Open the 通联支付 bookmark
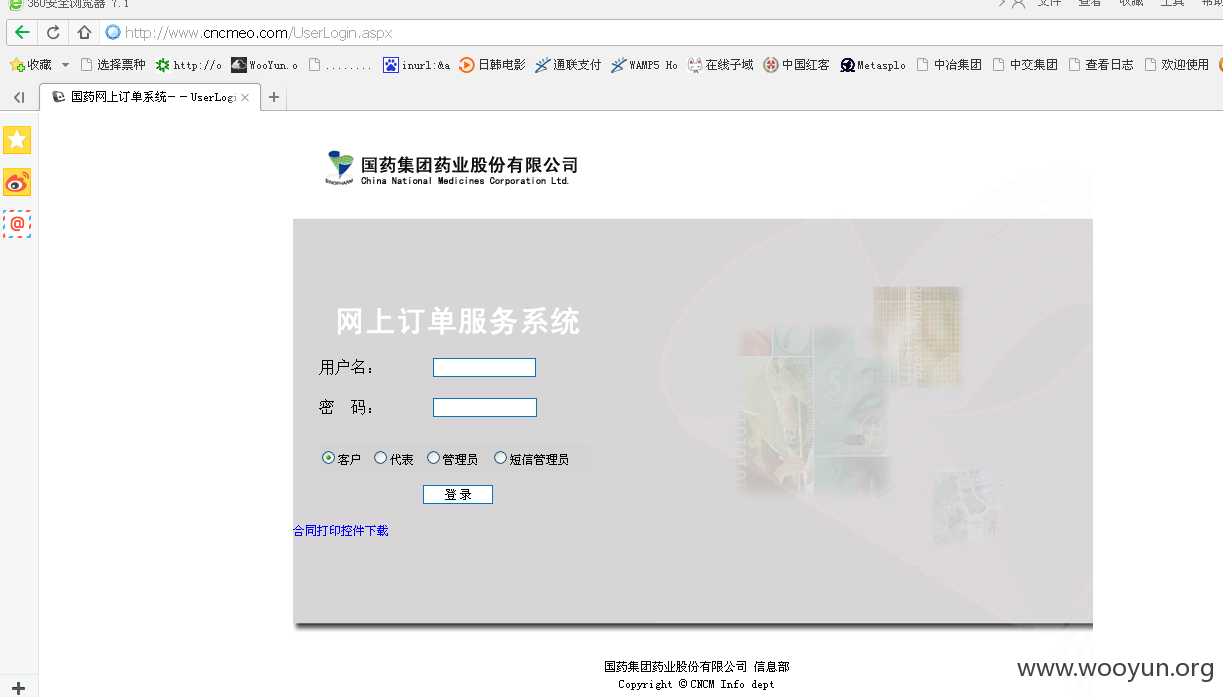1223x697 pixels. point(568,65)
